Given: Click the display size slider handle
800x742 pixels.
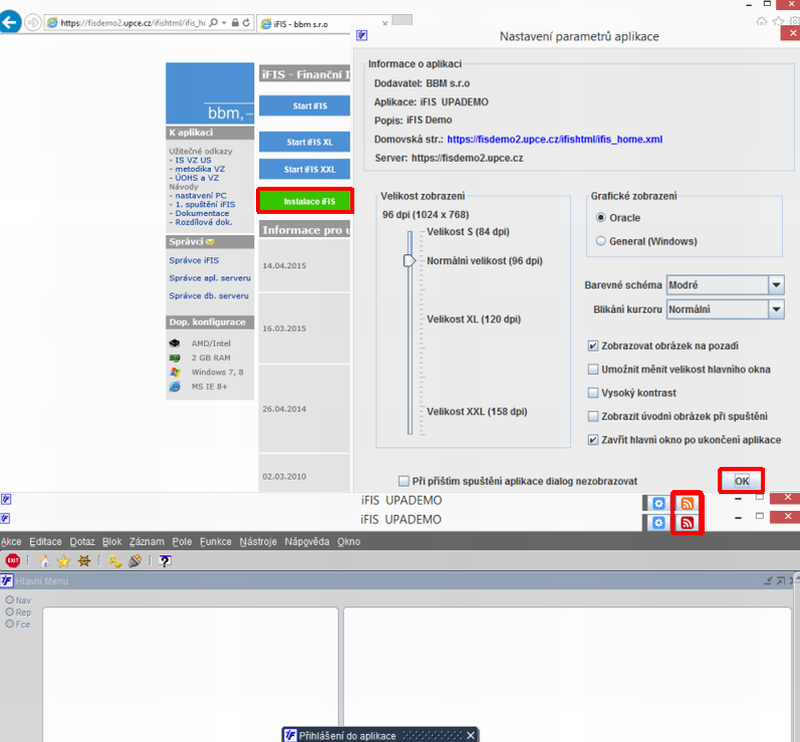Looking at the screenshot, I should coord(409,261).
